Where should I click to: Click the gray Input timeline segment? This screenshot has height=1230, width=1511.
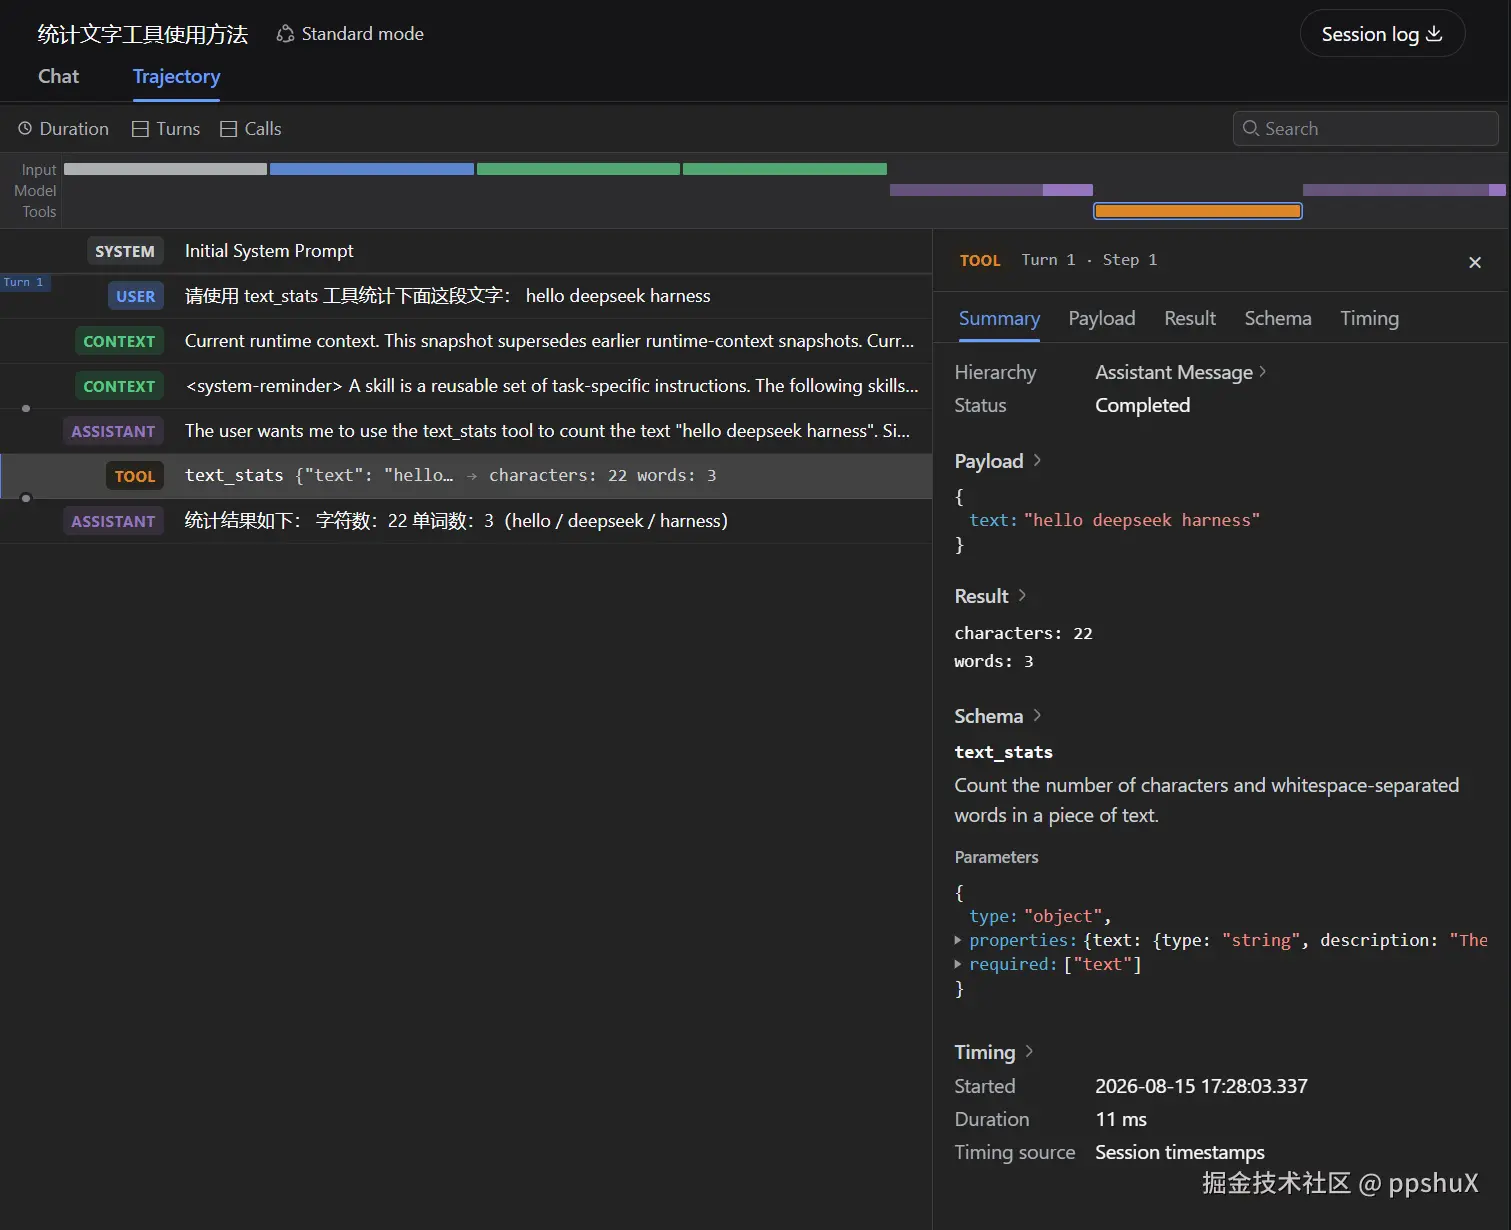click(x=165, y=169)
